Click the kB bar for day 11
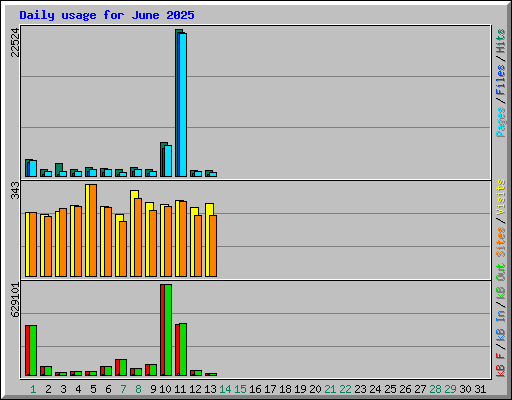The width and height of the screenshot is (512, 400). (x=181, y=350)
